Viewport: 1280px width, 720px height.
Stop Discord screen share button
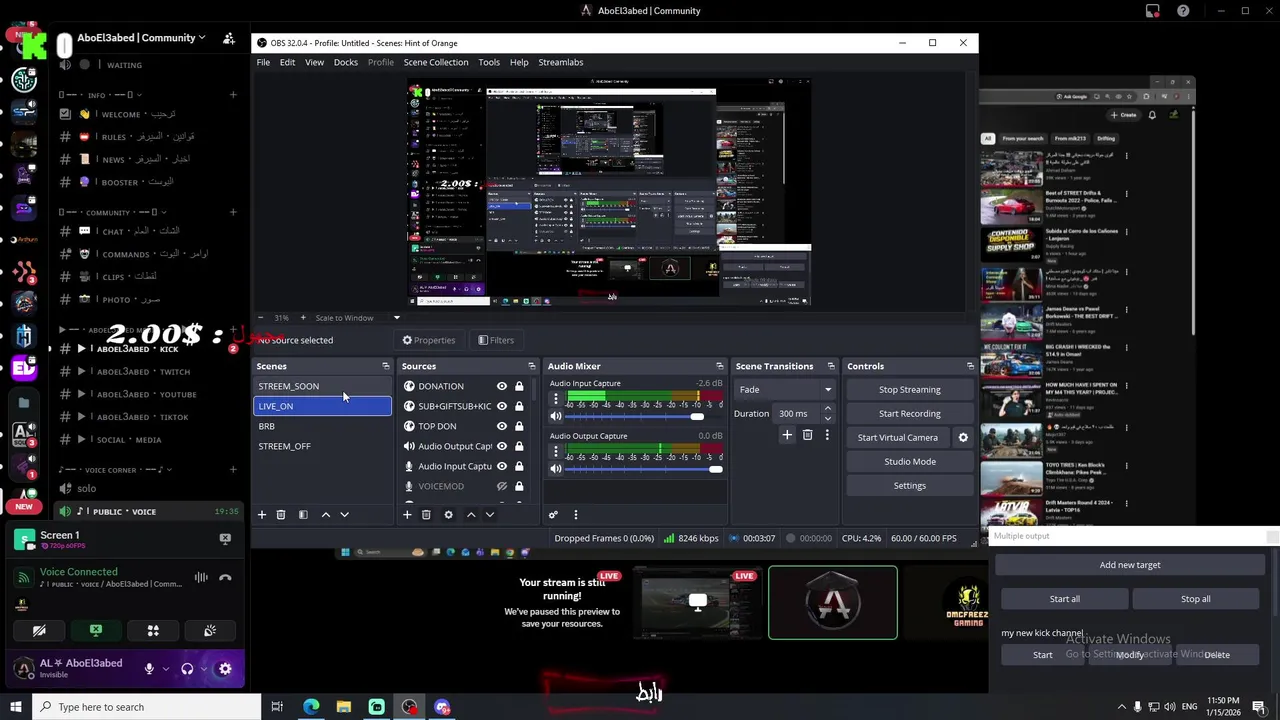[96, 630]
